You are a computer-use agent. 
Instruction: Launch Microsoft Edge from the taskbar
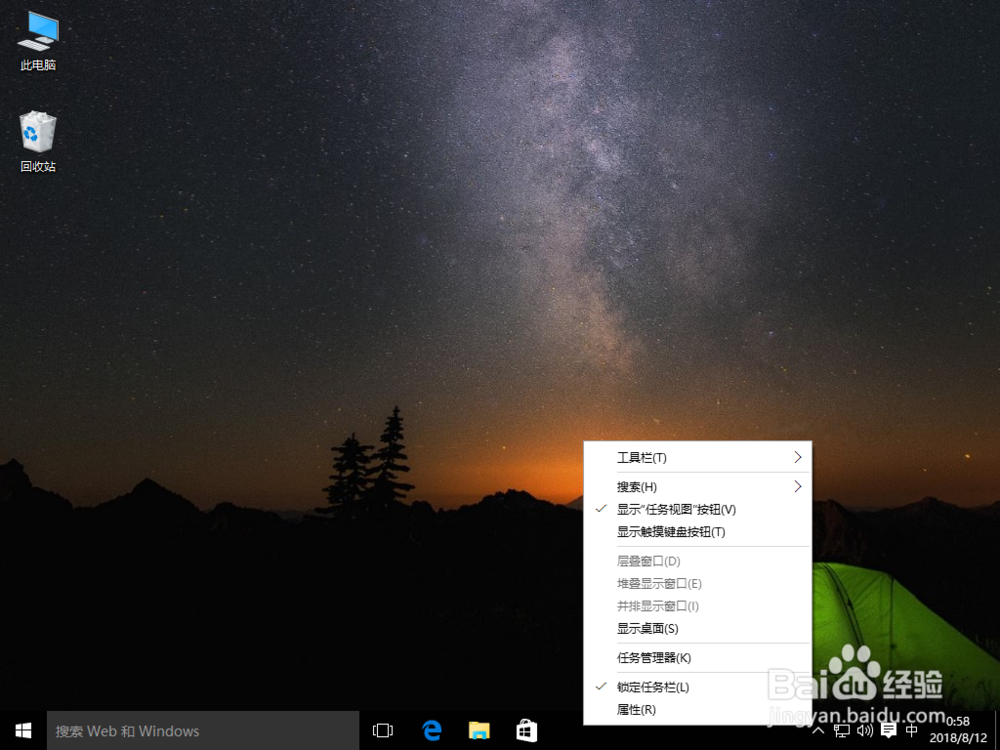pyautogui.click(x=432, y=730)
